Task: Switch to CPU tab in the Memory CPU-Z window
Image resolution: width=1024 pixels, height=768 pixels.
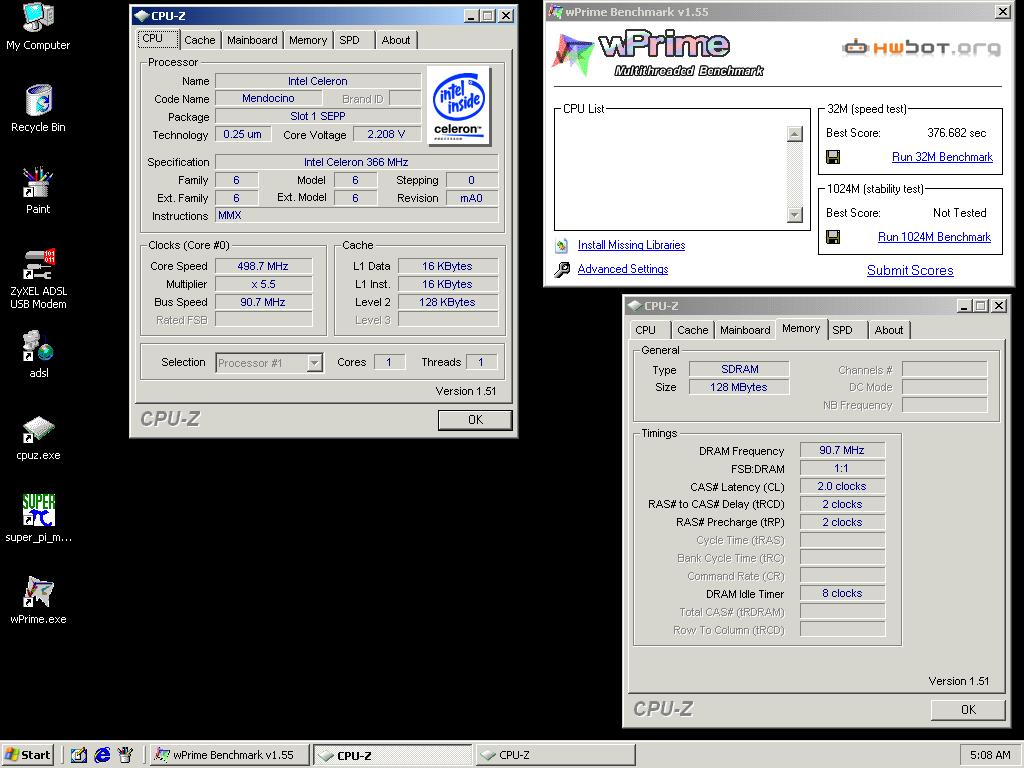Action: 645,330
